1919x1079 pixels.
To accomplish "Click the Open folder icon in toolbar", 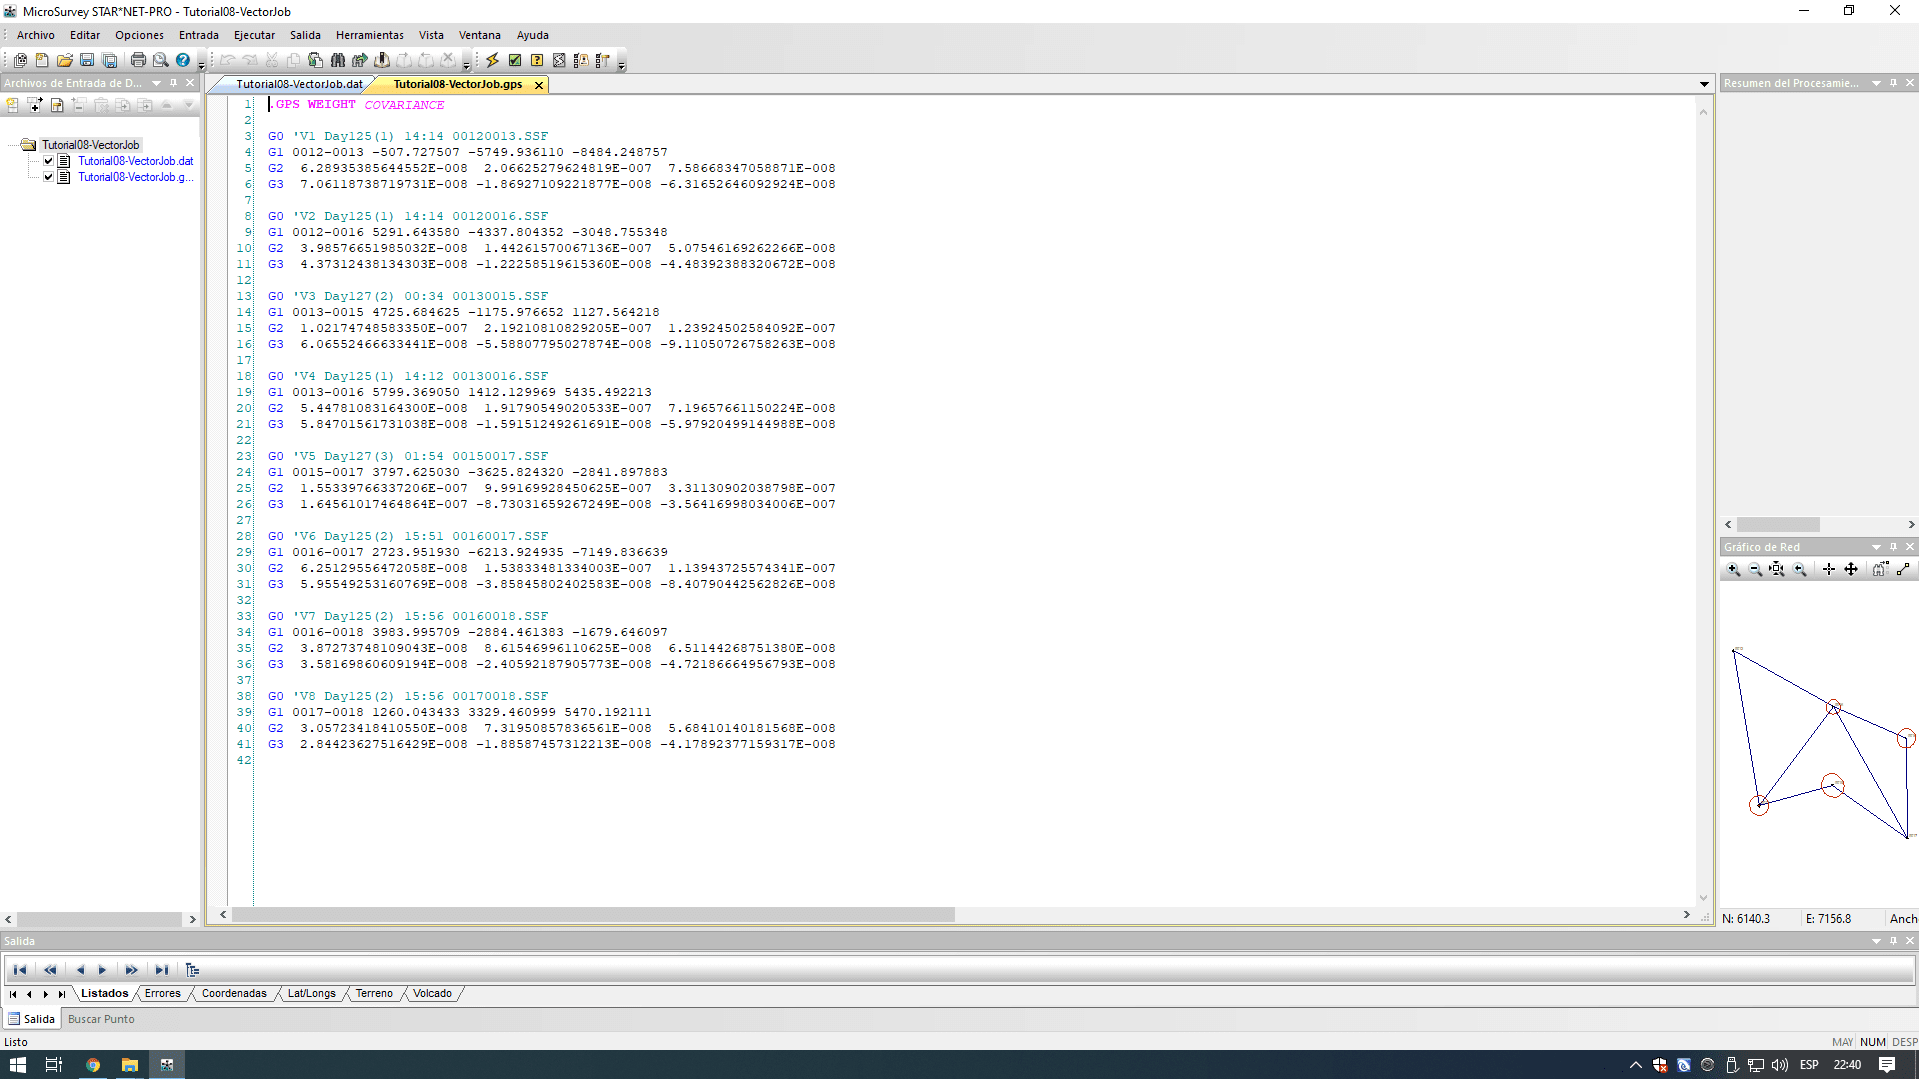I will (65, 61).
